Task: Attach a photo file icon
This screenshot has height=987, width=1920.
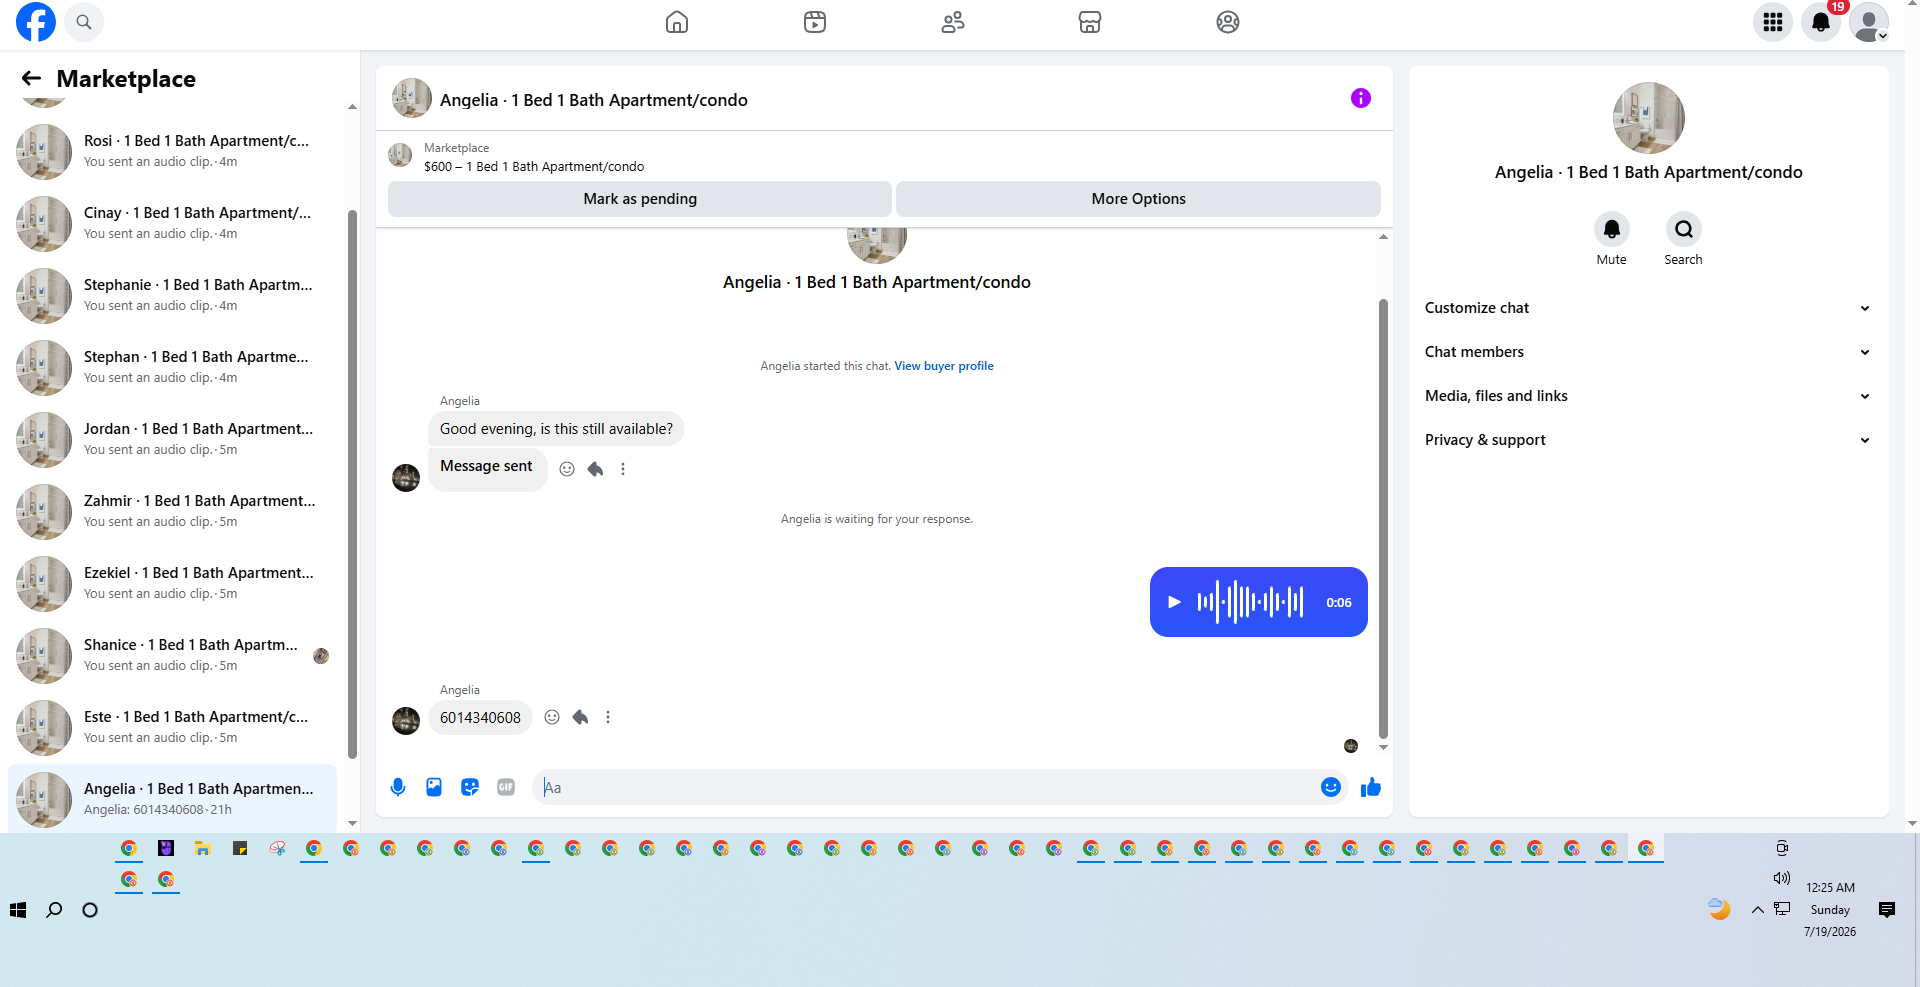Action: (434, 787)
